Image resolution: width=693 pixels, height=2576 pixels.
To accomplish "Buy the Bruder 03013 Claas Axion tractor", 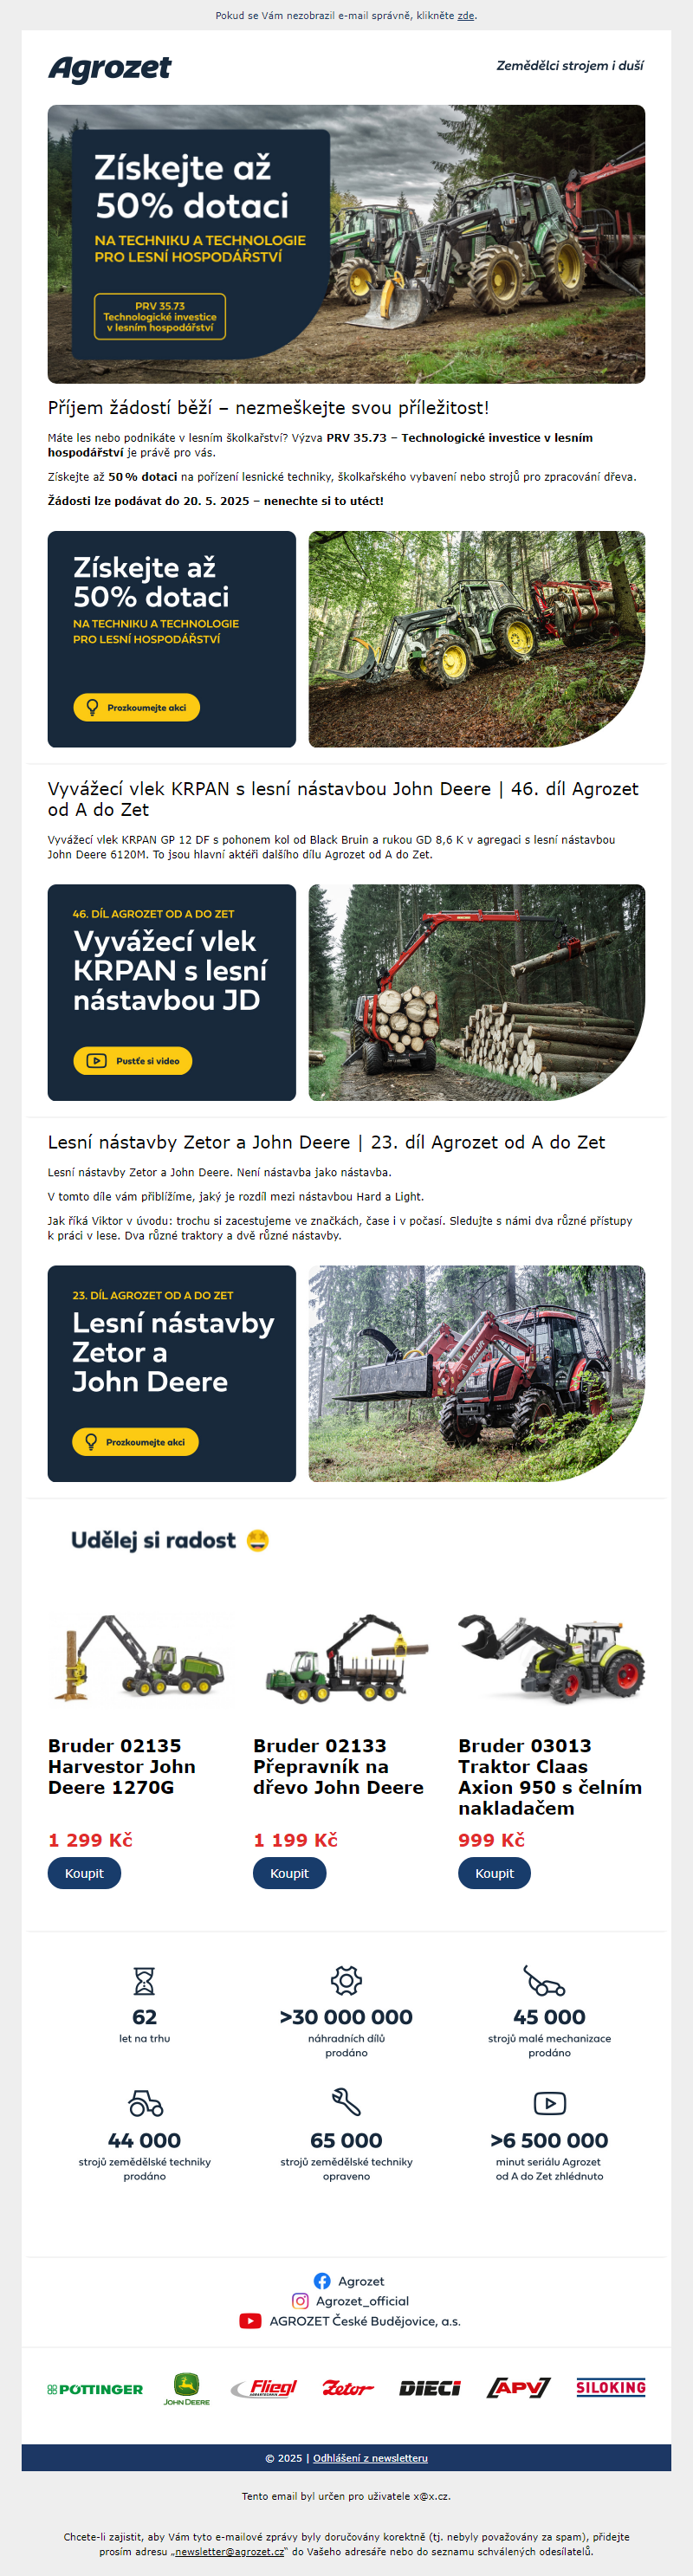I will pos(494,1873).
